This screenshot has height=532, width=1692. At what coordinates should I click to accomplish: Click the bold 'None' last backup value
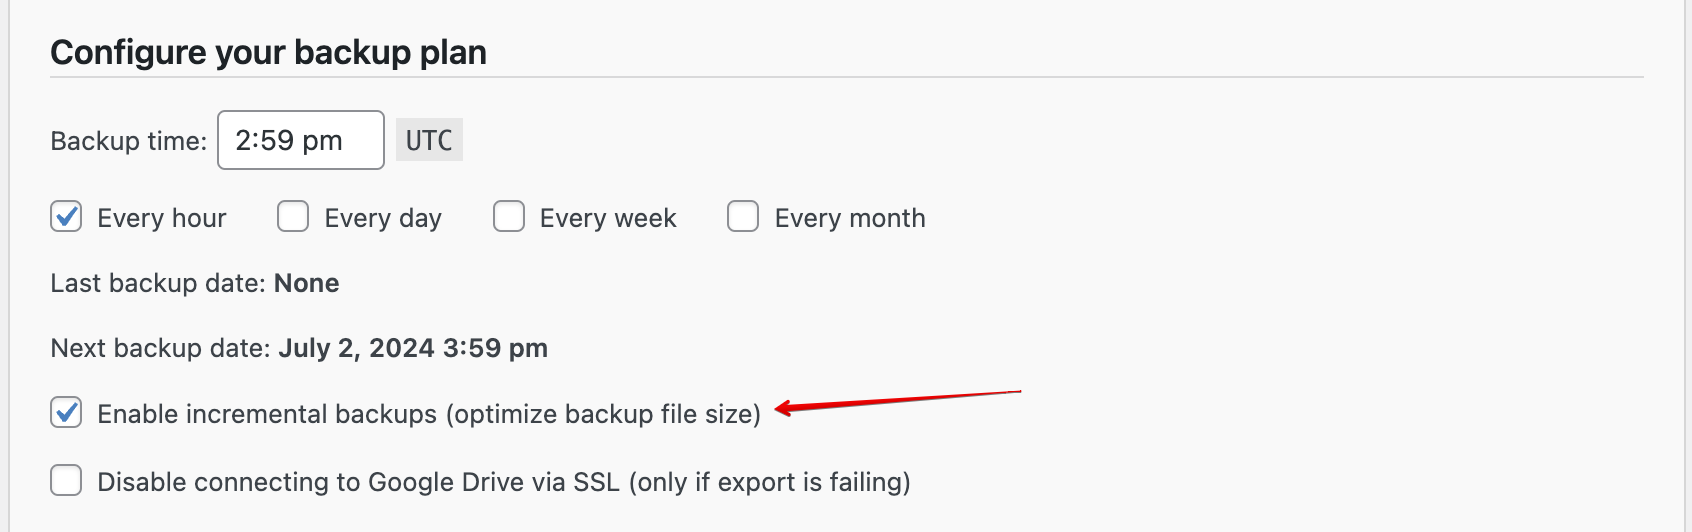(x=306, y=283)
